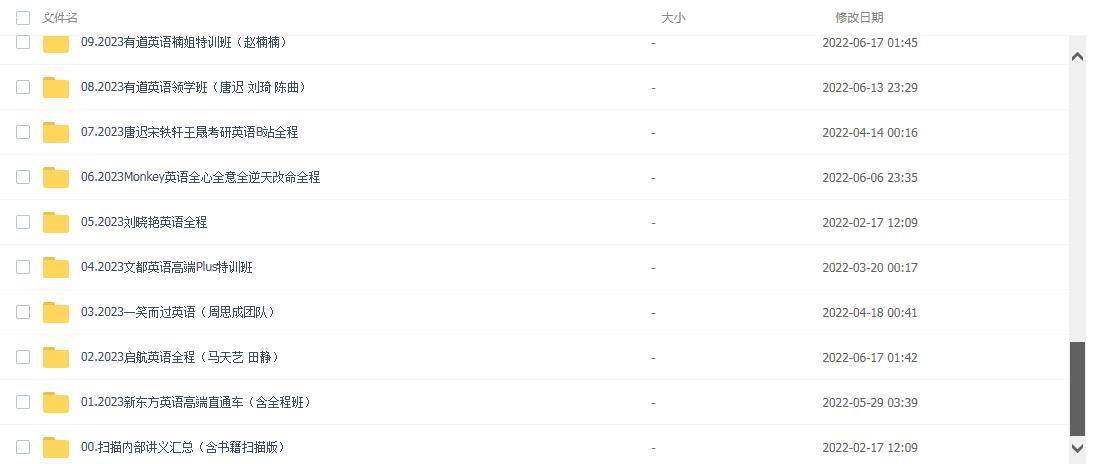Open folder icon for 09.2023有道英语楠姐特训班

56,43
